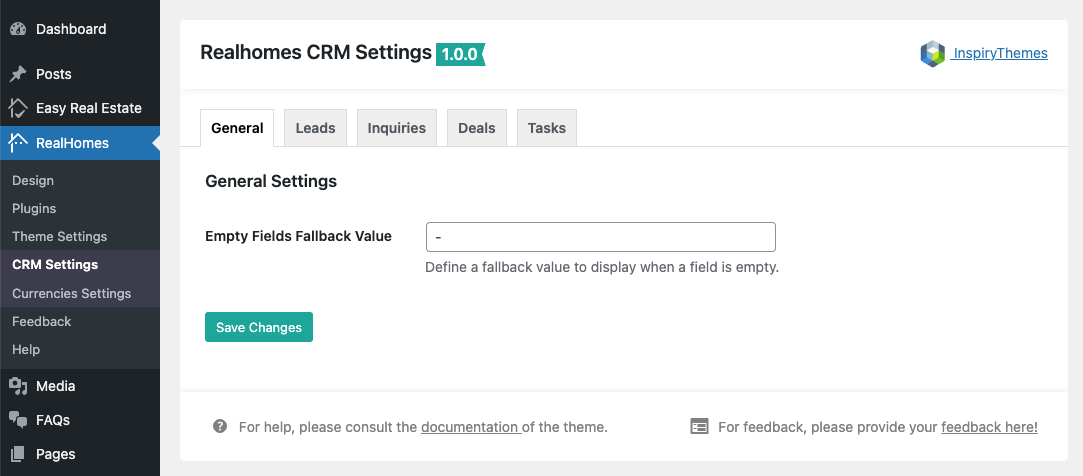The width and height of the screenshot is (1083, 476).
Task: Open the Inquiries tab
Action: pos(396,128)
